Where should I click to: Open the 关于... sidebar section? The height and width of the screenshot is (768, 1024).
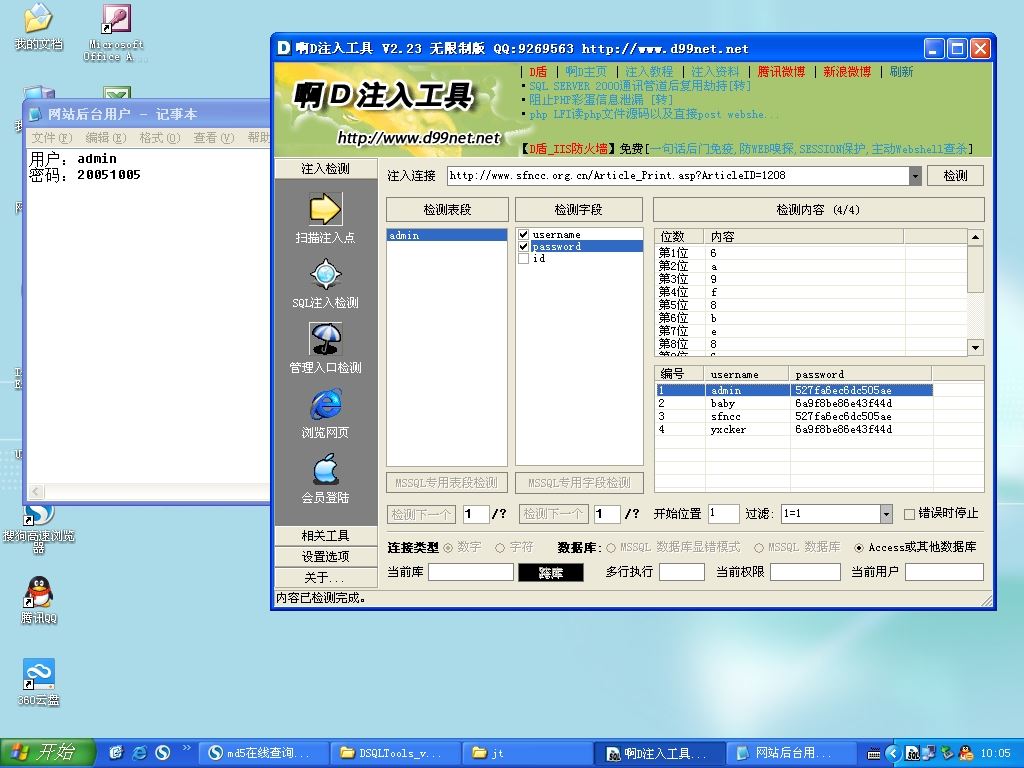325,577
